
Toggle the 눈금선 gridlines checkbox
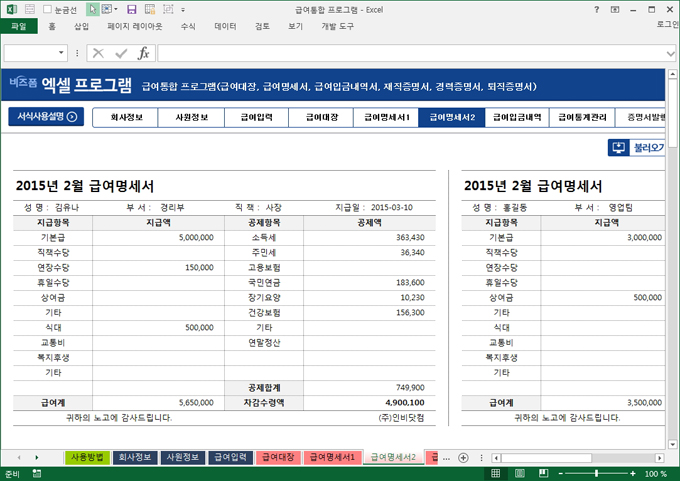click(x=47, y=9)
